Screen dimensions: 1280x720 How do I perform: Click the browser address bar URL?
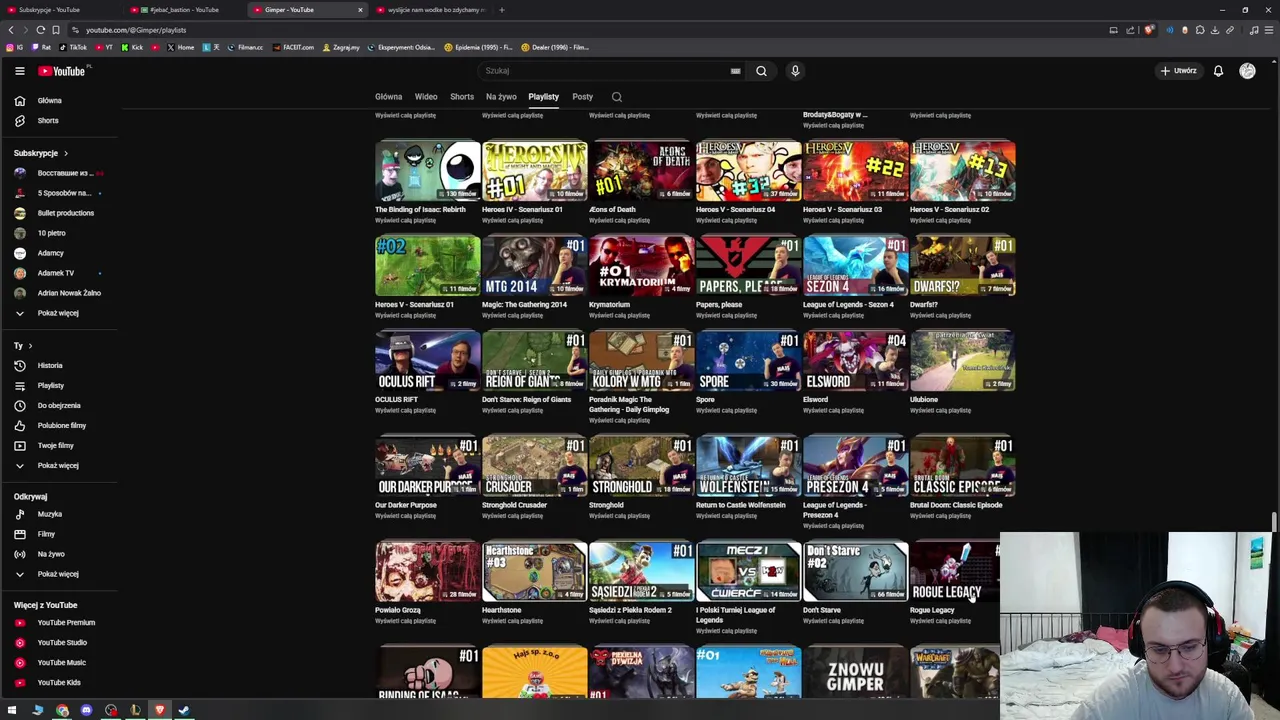(136, 30)
